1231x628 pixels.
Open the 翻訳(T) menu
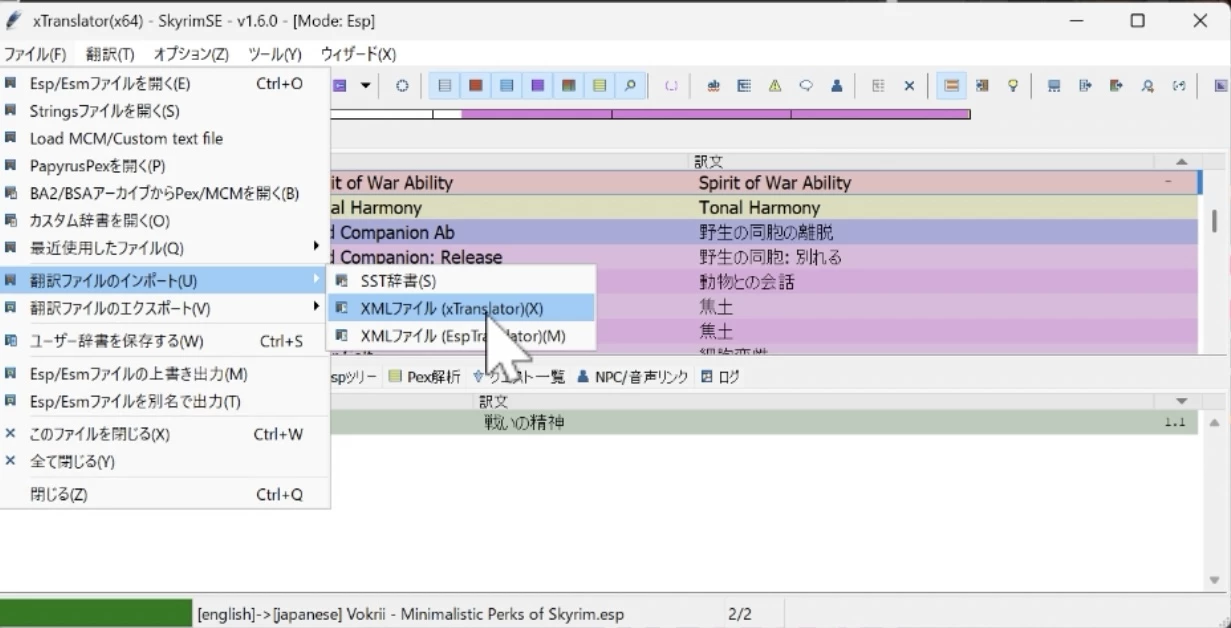coord(110,54)
